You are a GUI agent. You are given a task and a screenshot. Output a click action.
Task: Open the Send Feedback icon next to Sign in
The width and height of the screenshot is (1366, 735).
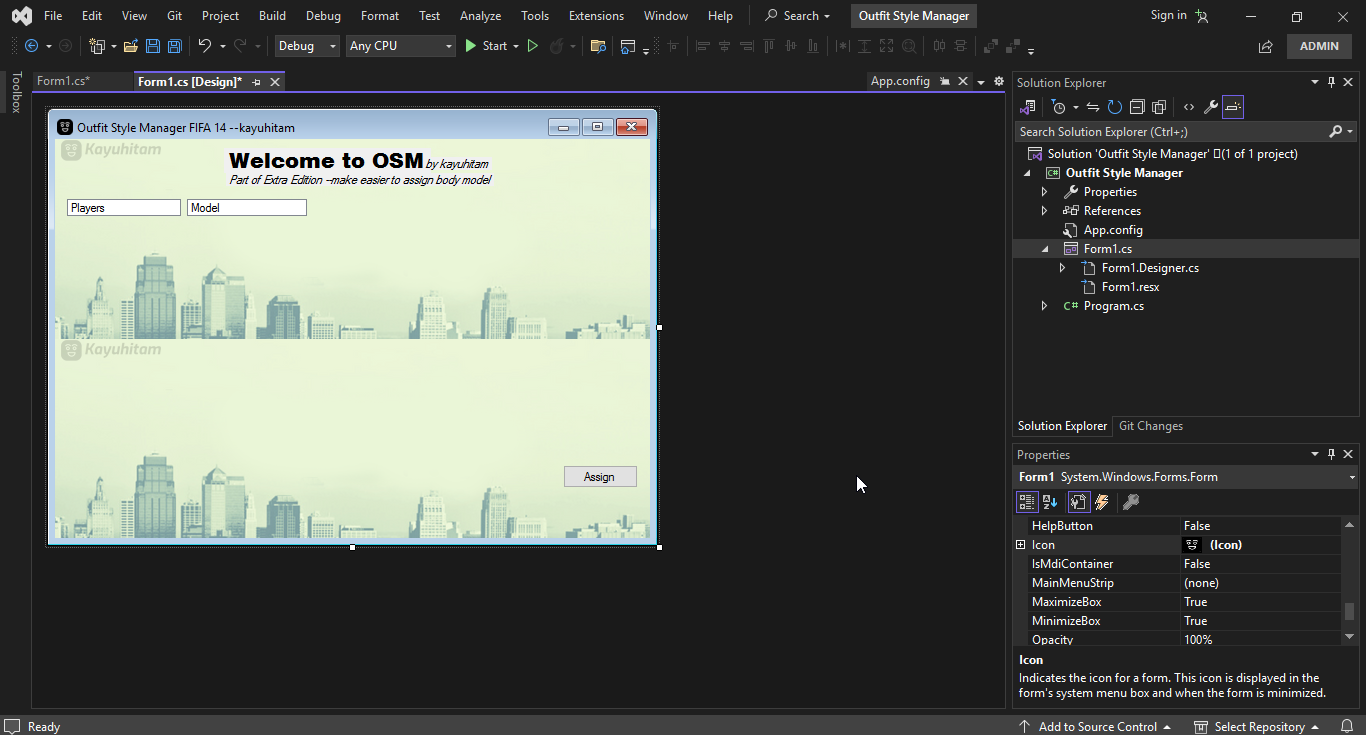pos(1202,16)
